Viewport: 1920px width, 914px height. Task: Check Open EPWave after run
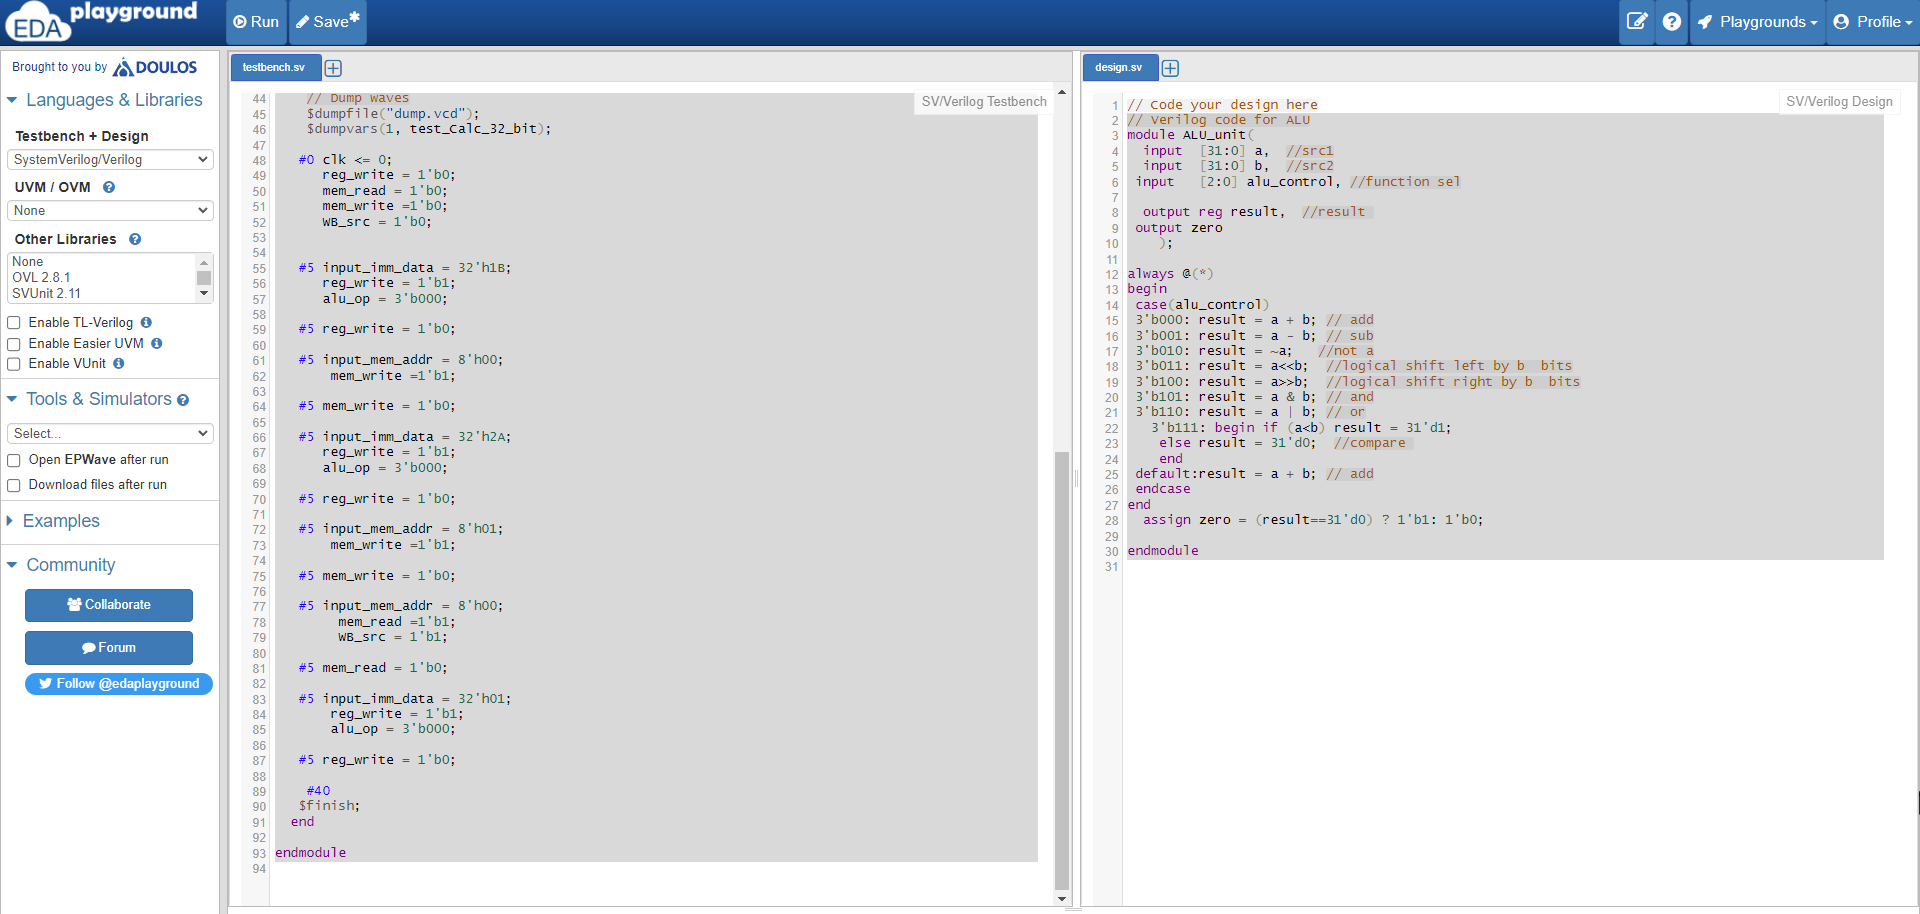14,459
